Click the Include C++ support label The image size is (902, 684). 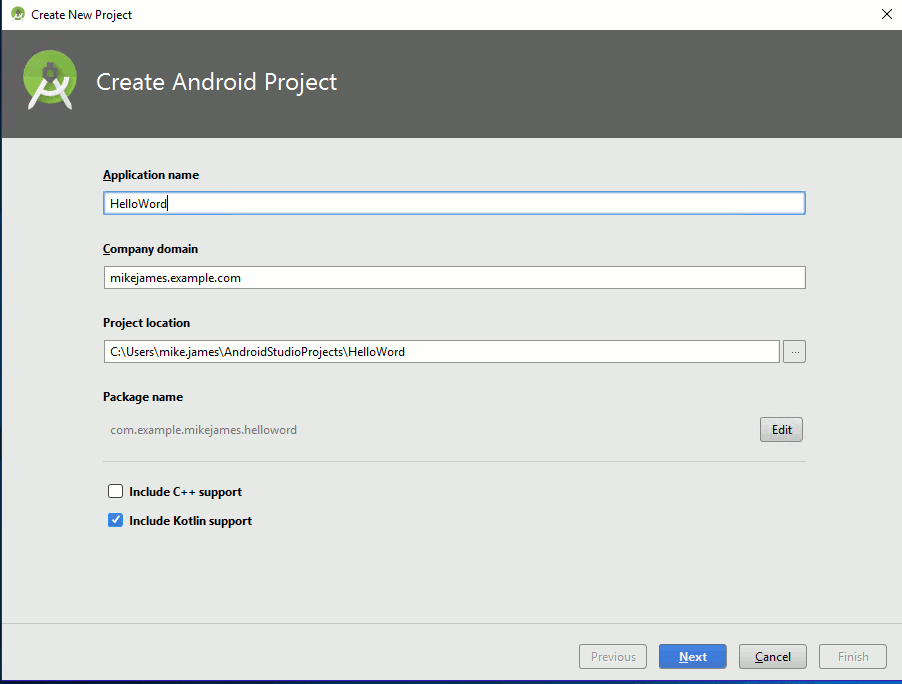(185, 492)
